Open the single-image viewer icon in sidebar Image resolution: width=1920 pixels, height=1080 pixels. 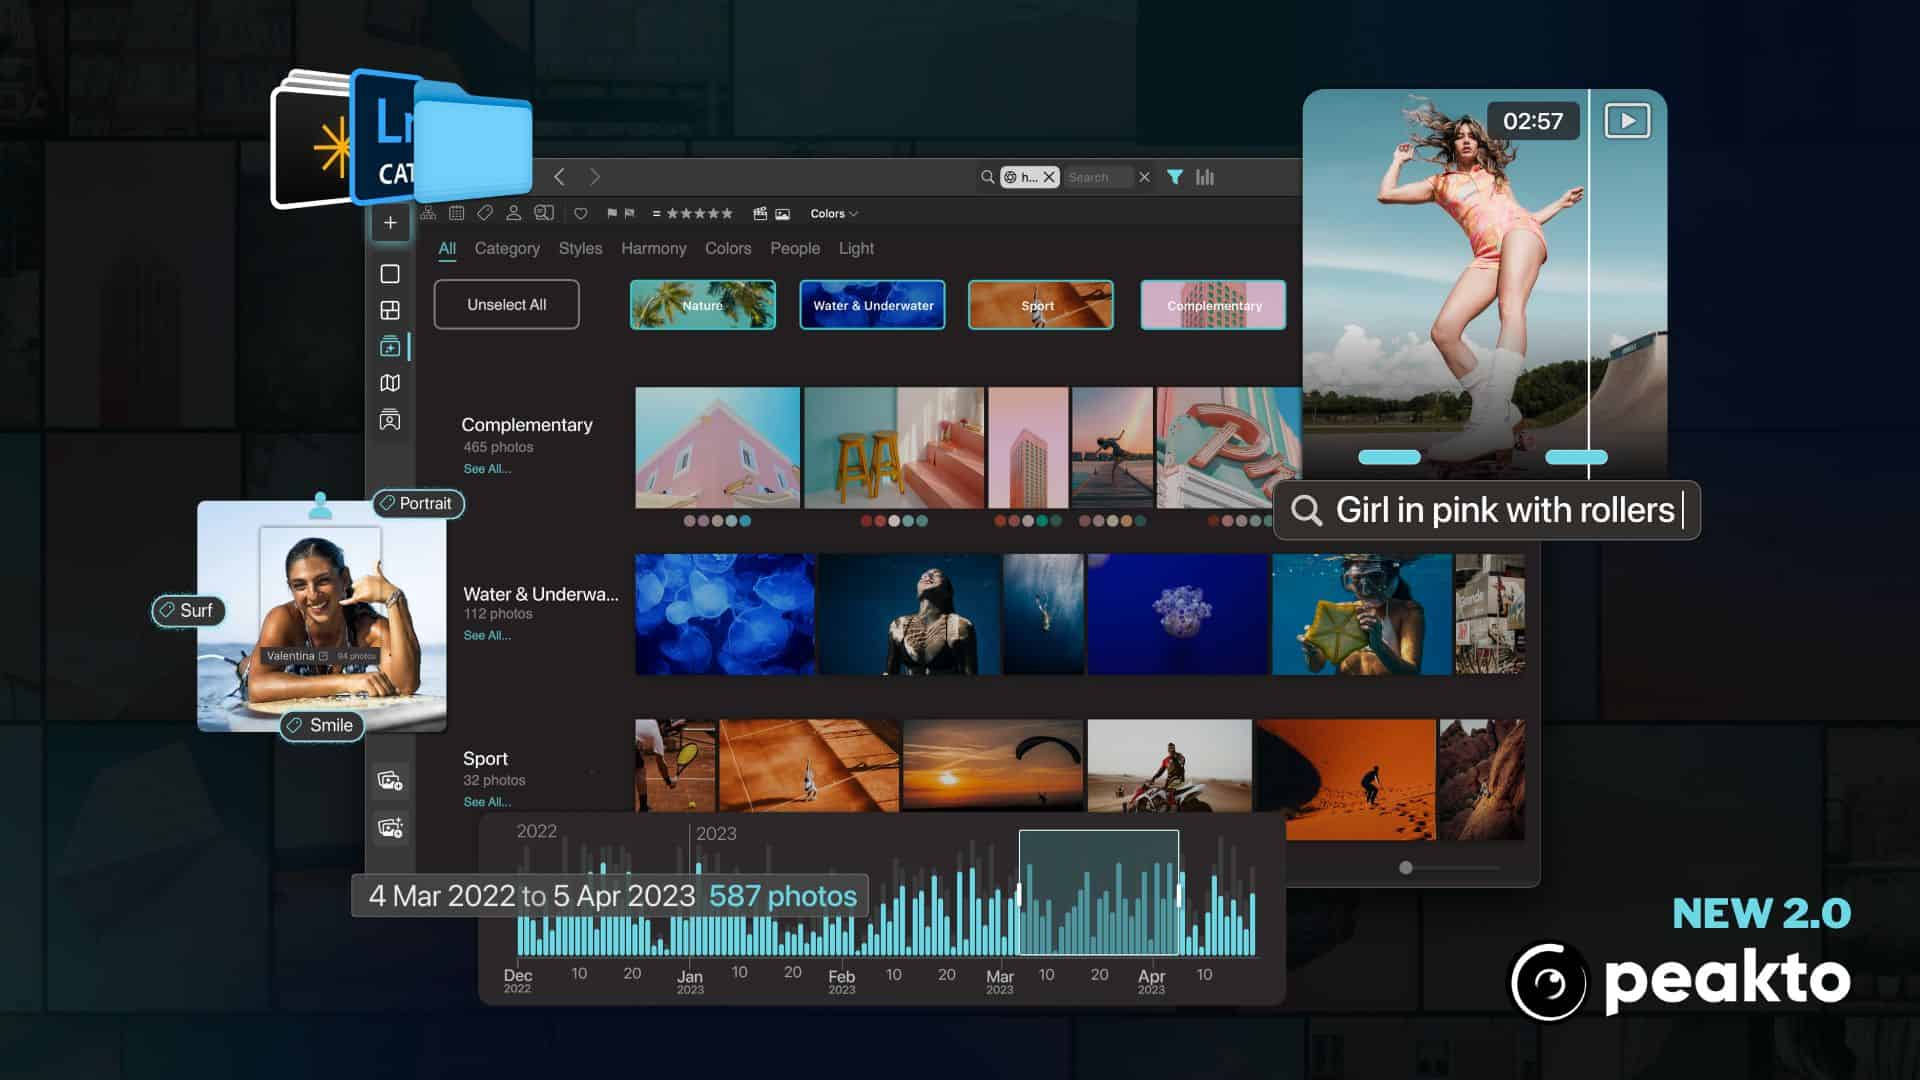[390, 274]
